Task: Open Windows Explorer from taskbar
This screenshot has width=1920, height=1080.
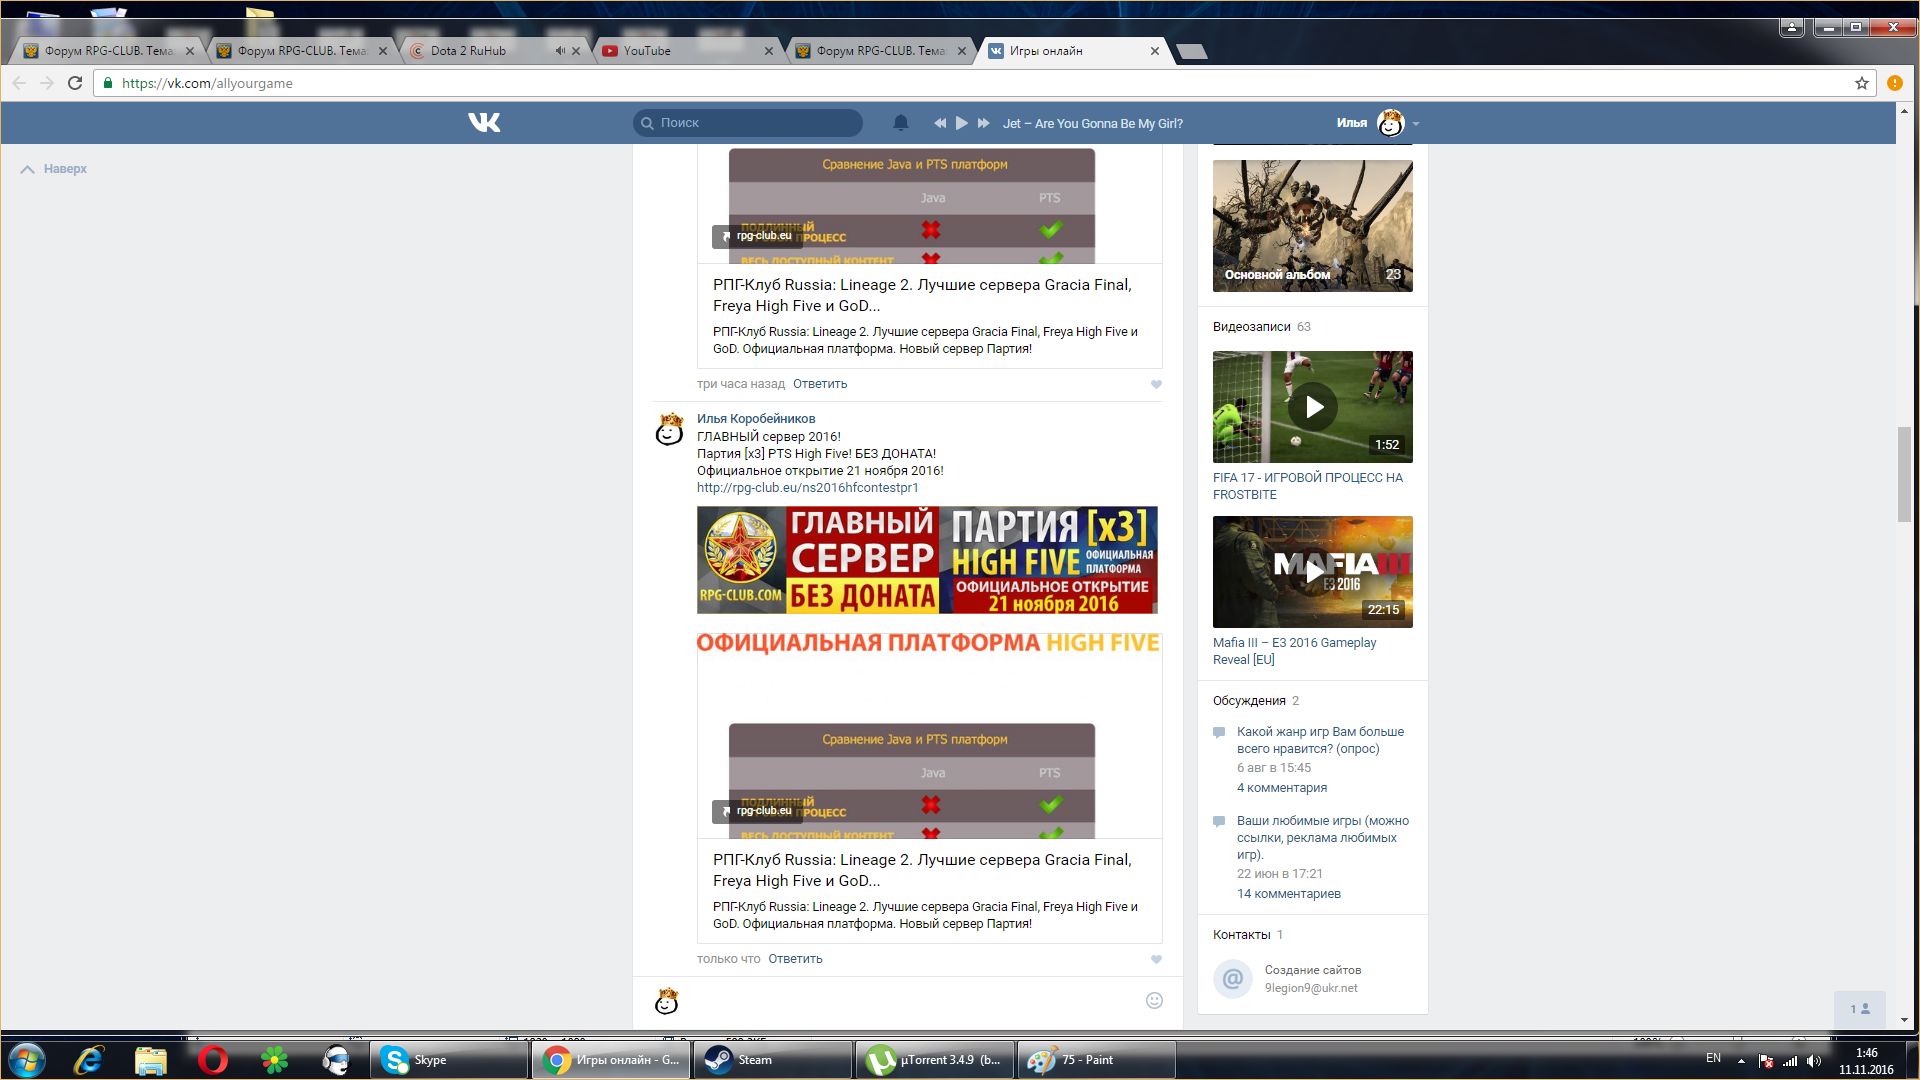Action: pos(150,1060)
